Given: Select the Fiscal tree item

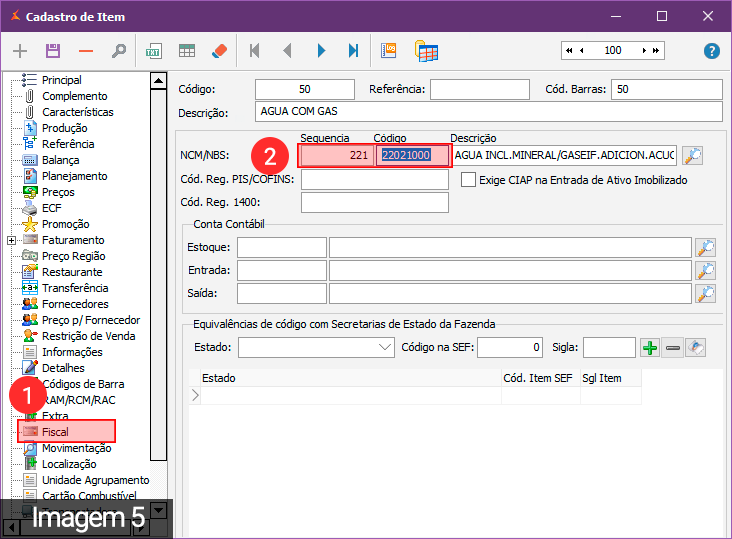Looking at the screenshot, I should tap(55, 432).
